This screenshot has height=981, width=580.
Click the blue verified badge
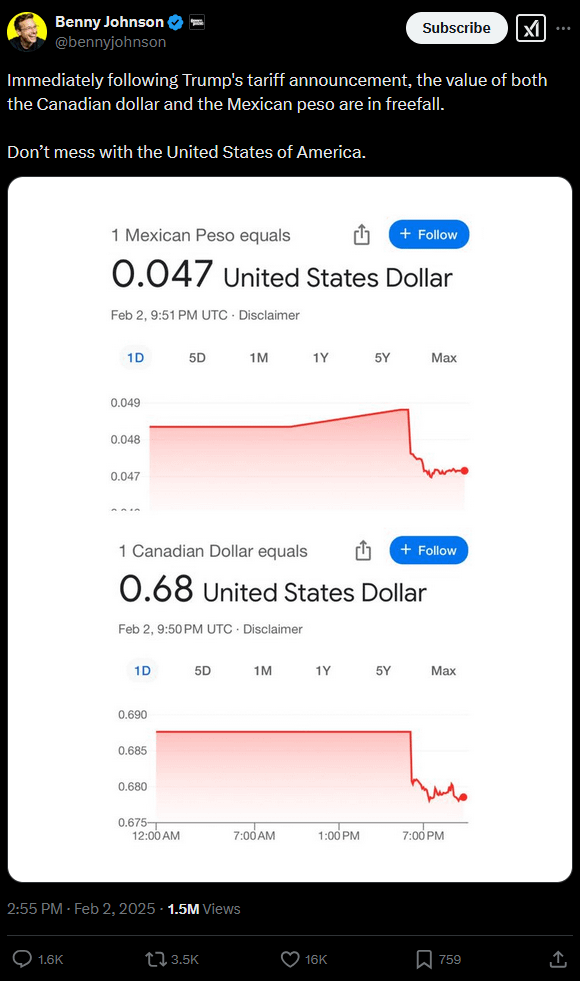(x=176, y=23)
